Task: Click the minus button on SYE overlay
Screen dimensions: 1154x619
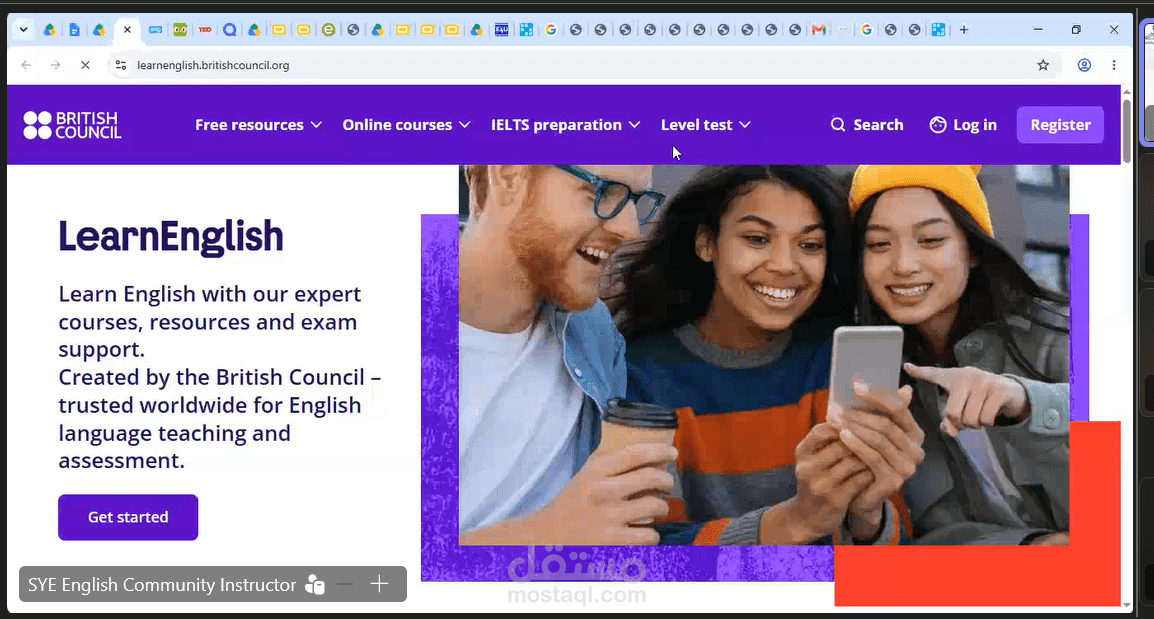Action: coord(345,584)
